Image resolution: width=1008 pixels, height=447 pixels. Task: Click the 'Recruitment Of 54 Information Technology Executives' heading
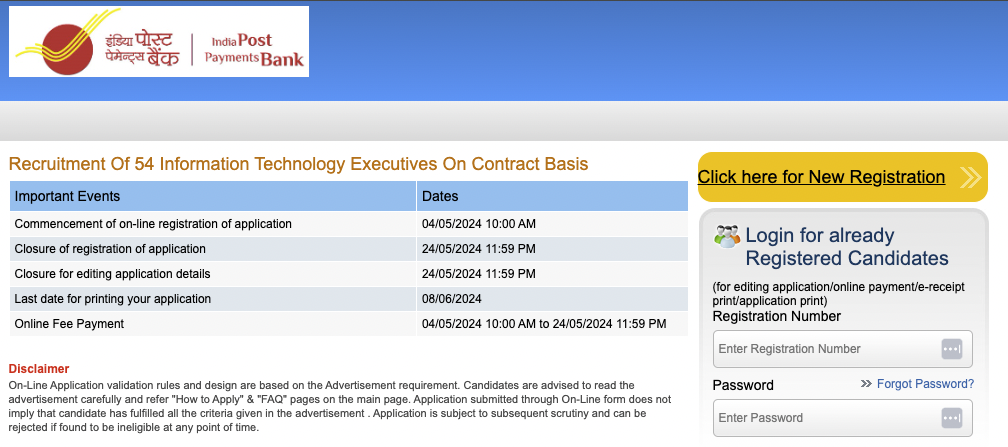298,164
